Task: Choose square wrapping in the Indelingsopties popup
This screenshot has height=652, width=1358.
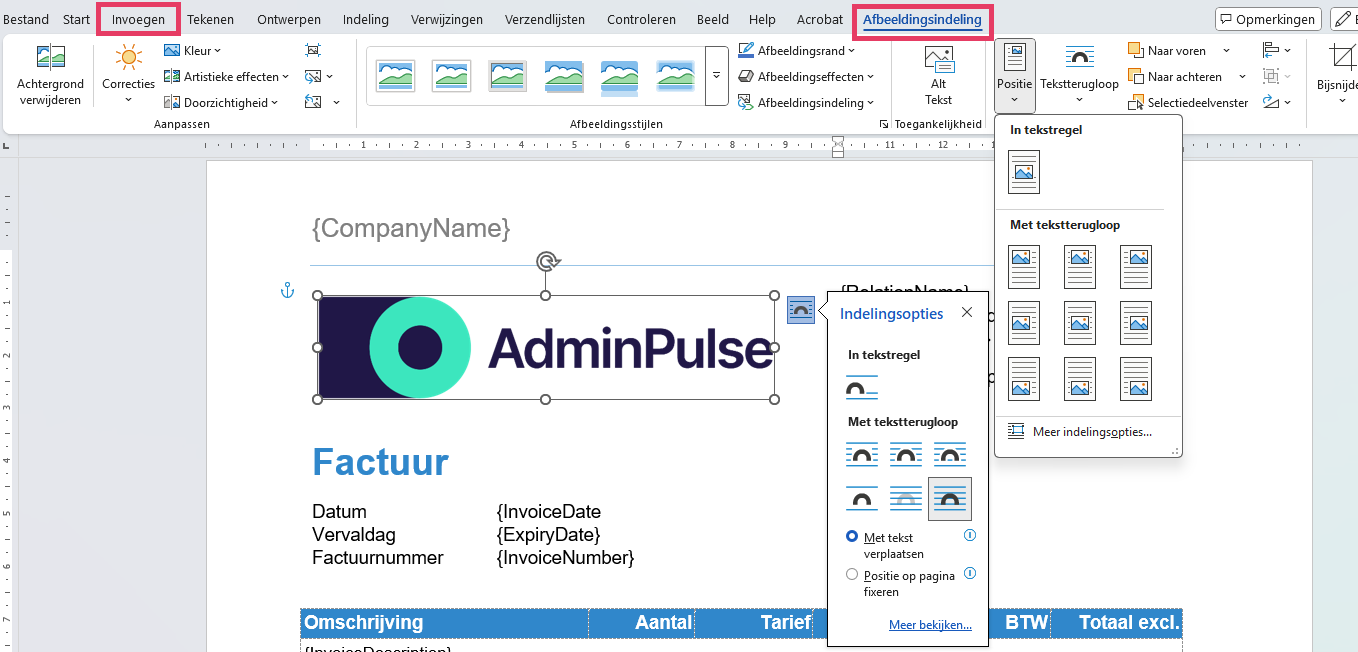Action: click(862, 455)
